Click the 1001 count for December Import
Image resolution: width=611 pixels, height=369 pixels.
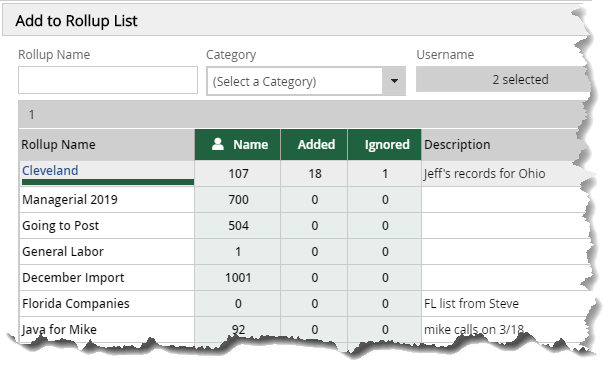238,277
